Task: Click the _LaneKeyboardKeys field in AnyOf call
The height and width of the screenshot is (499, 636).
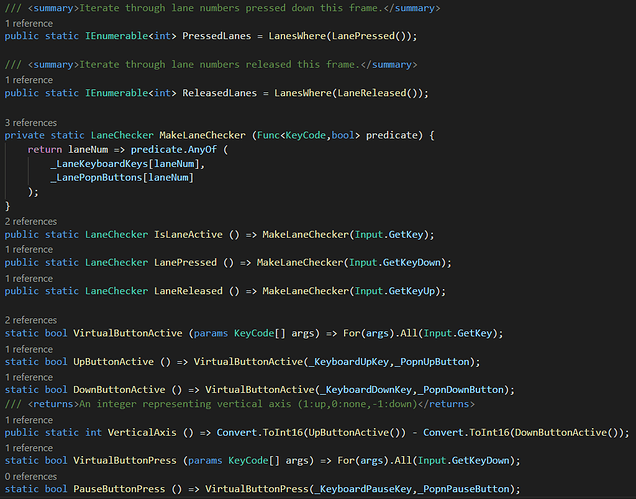Action: pos(105,164)
